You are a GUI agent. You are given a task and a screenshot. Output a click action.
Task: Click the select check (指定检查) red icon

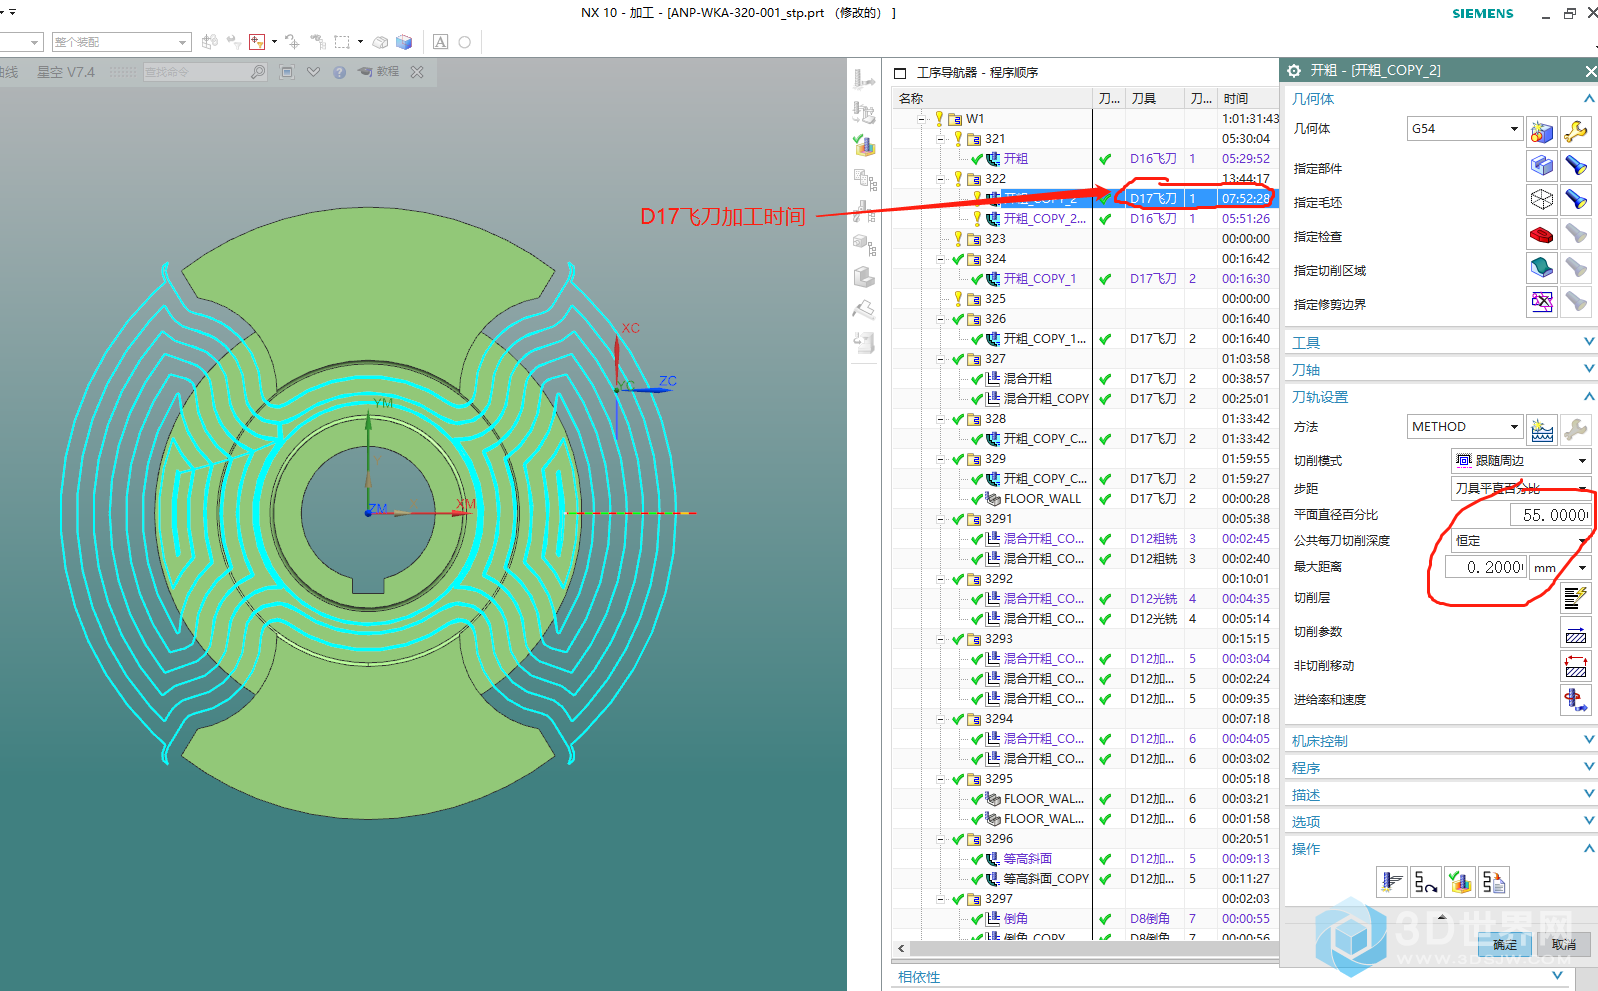click(x=1542, y=234)
